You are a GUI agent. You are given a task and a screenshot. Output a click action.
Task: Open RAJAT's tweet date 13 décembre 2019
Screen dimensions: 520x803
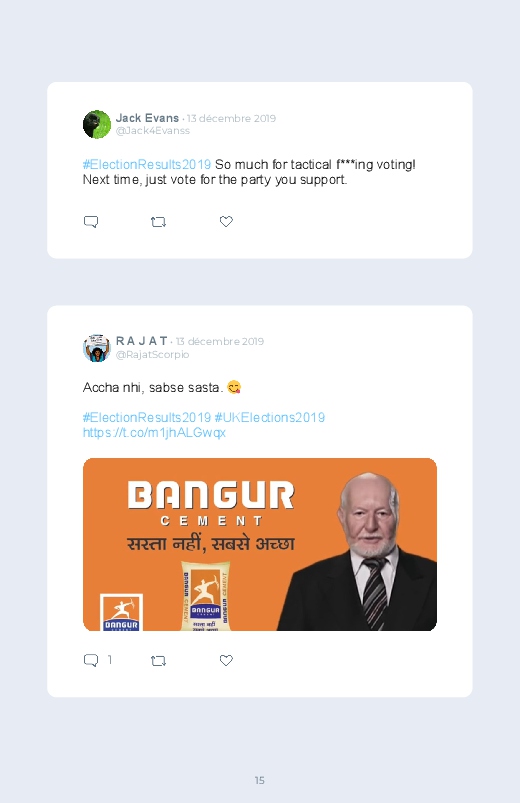pos(220,341)
